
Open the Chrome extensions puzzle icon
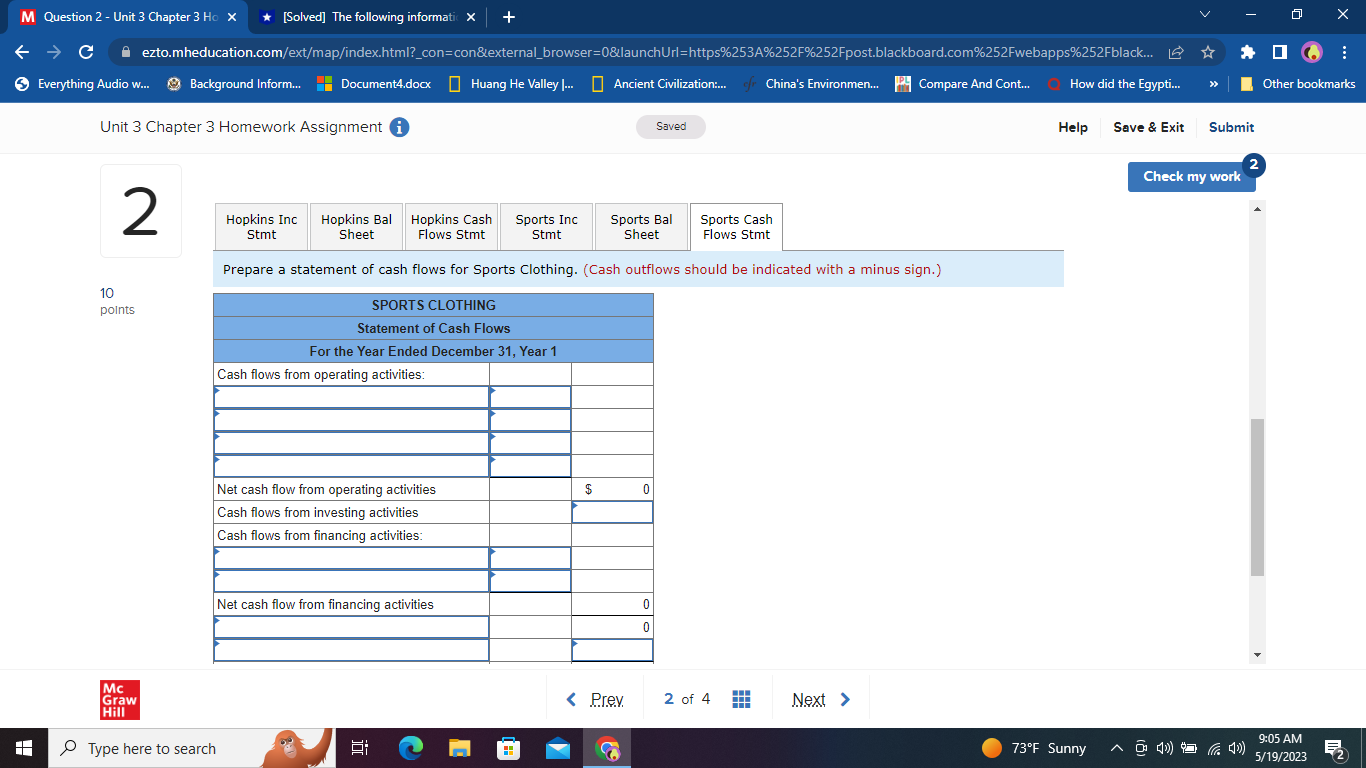tap(1247, 51)
